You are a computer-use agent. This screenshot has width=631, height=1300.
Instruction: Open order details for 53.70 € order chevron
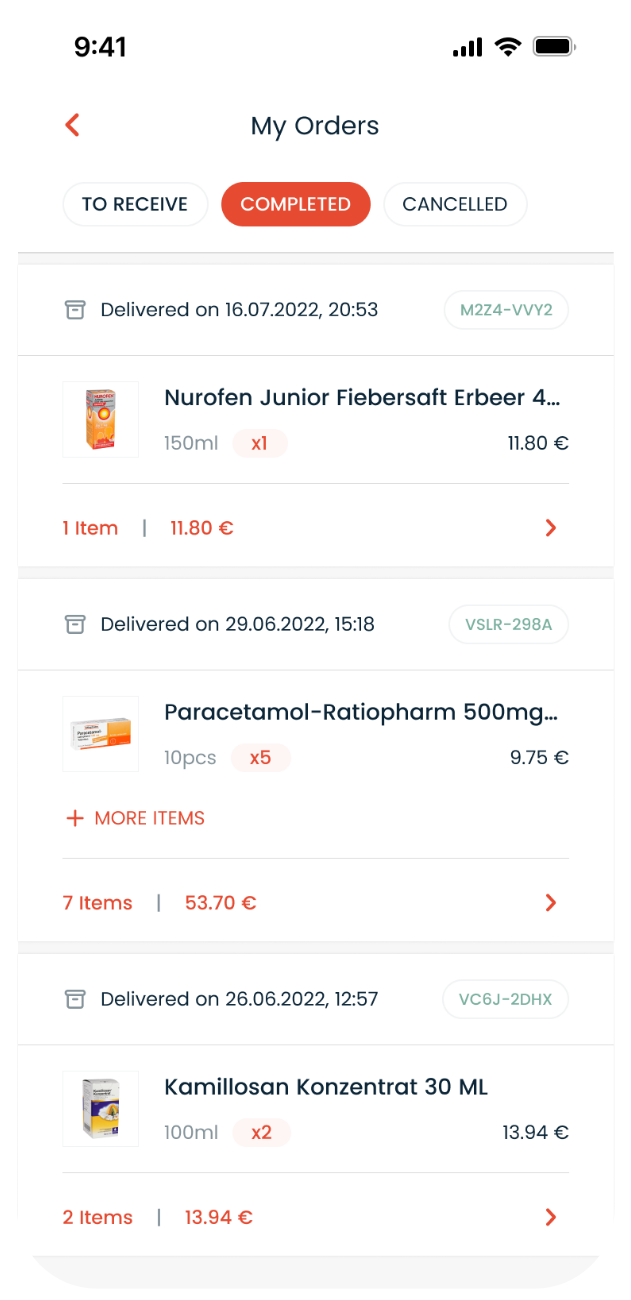(x=550, y=903)
